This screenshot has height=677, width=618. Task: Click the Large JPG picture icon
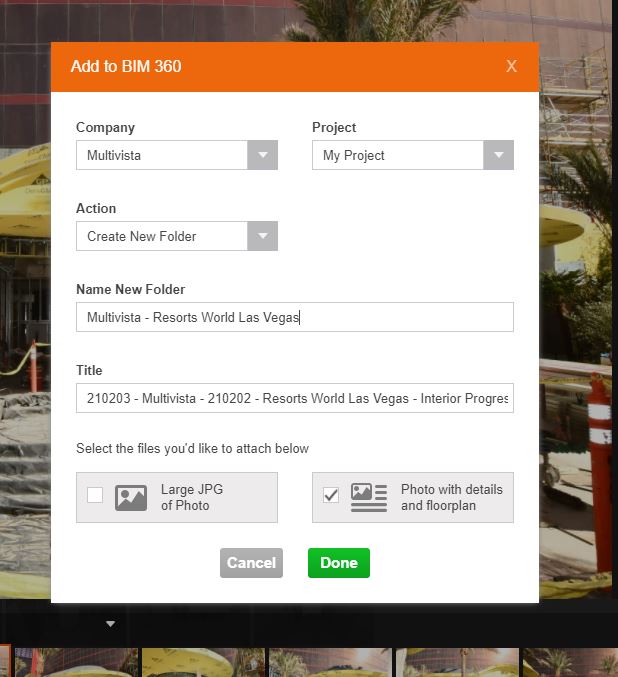pyautogui.click(x=131, y=498)
